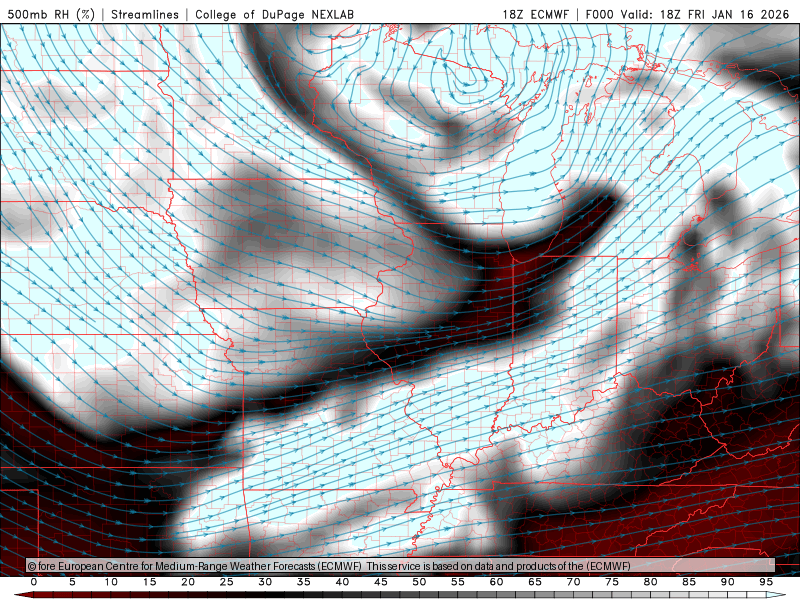The height and width of the screenshot is (600, 800).
Task: Click the "95" label on the RH scale
Action: [x=766, y=582]
